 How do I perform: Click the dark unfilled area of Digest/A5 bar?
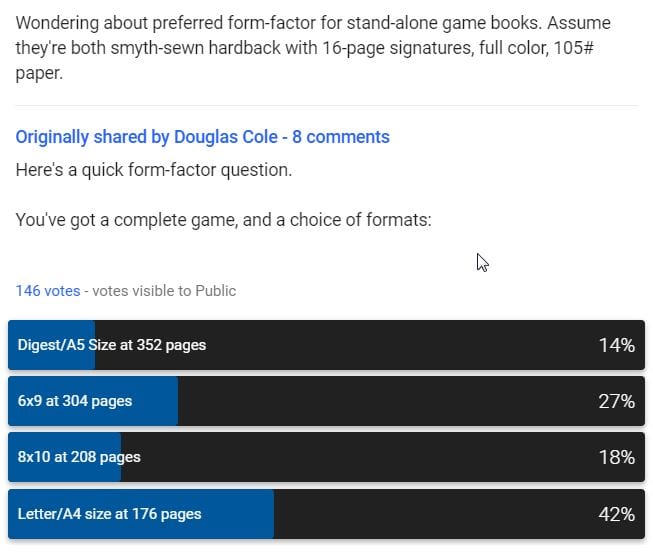[370, 345]
